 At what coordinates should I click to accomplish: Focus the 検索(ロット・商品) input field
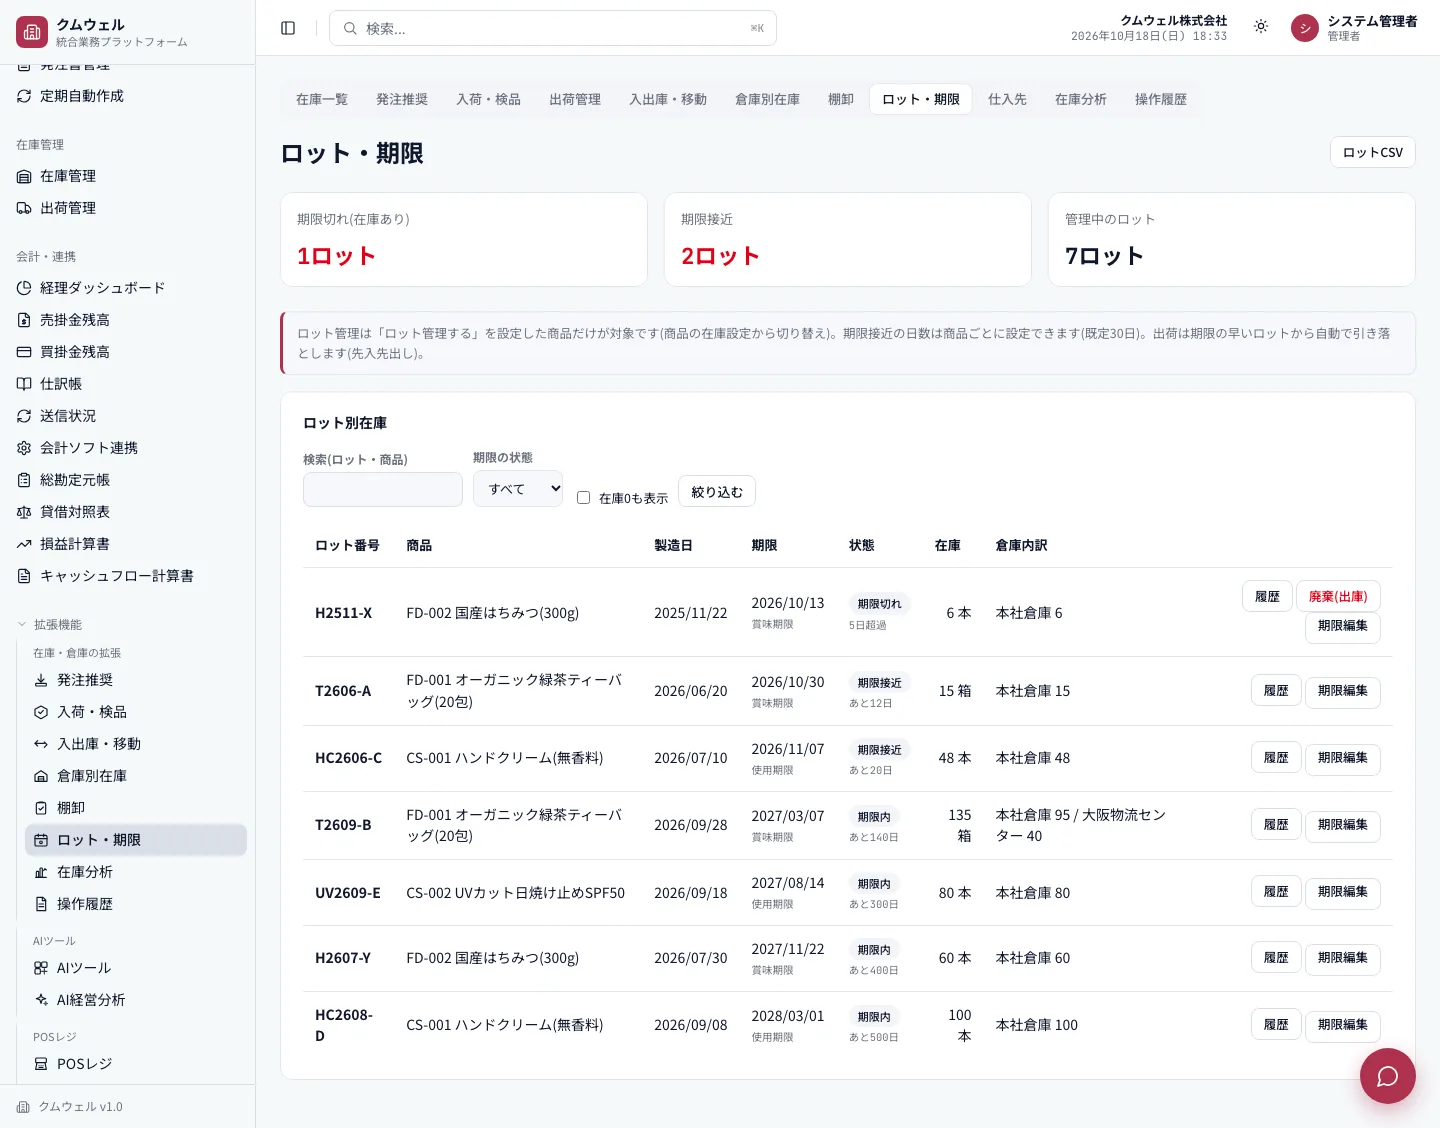(383, 490)
